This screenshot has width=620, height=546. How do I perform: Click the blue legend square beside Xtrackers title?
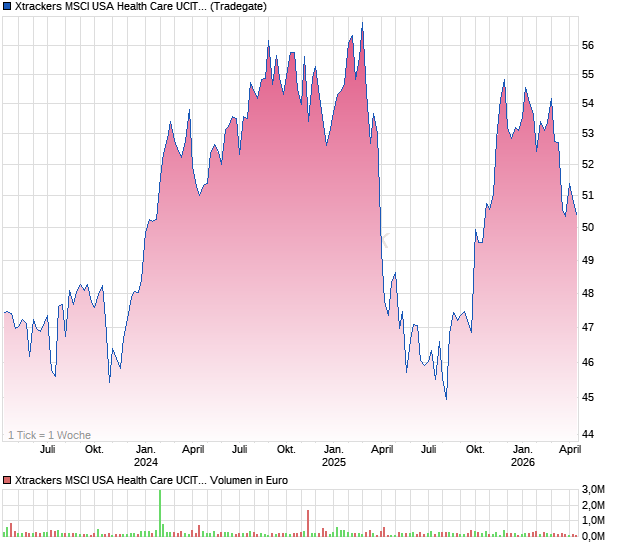[7, 6]
